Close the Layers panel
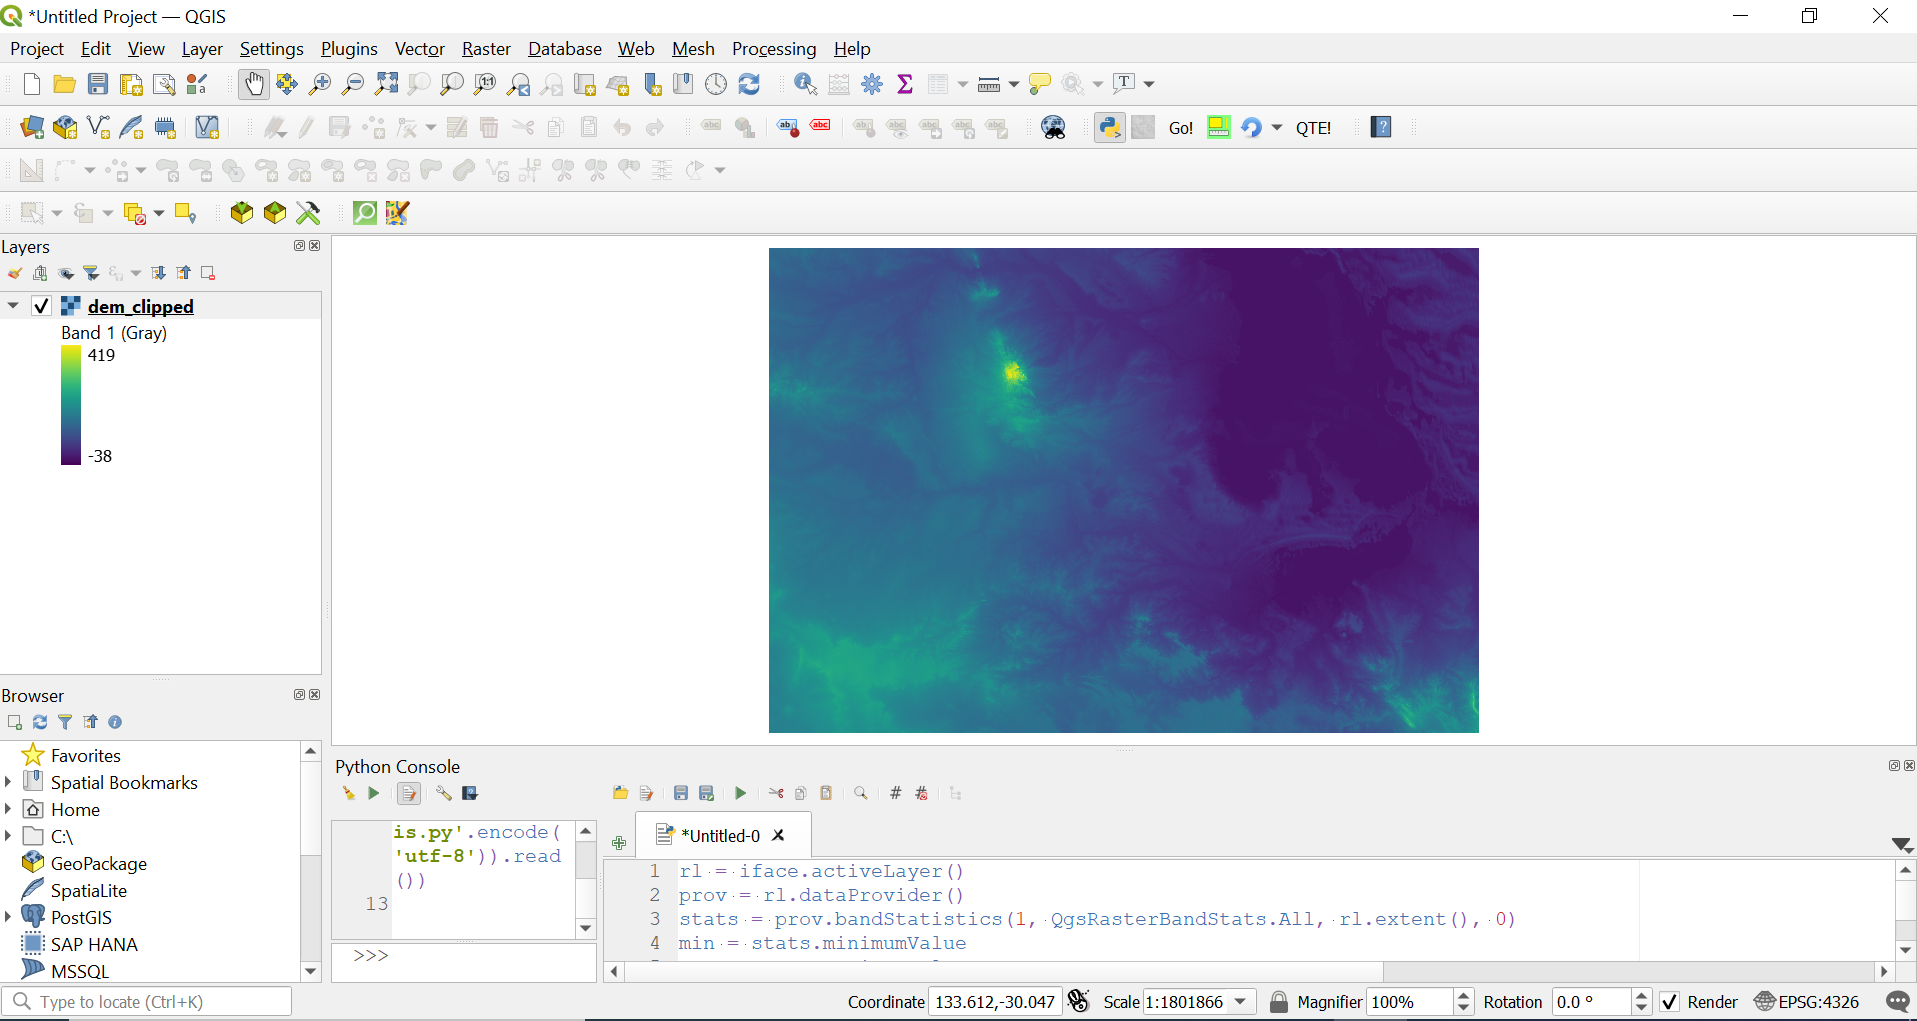The width and height of the screenshot is (1917, 1021). point(315,246)
